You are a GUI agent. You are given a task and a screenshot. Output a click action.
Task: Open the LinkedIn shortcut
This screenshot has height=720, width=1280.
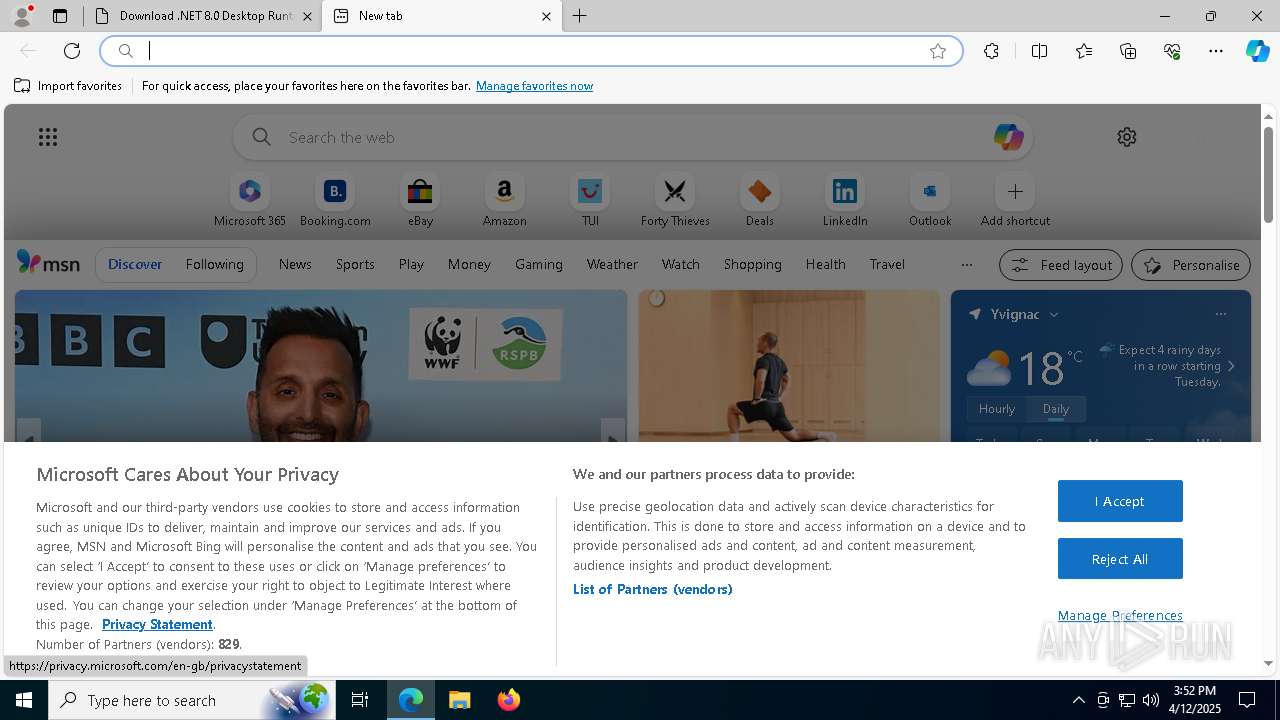coord(845,201)
